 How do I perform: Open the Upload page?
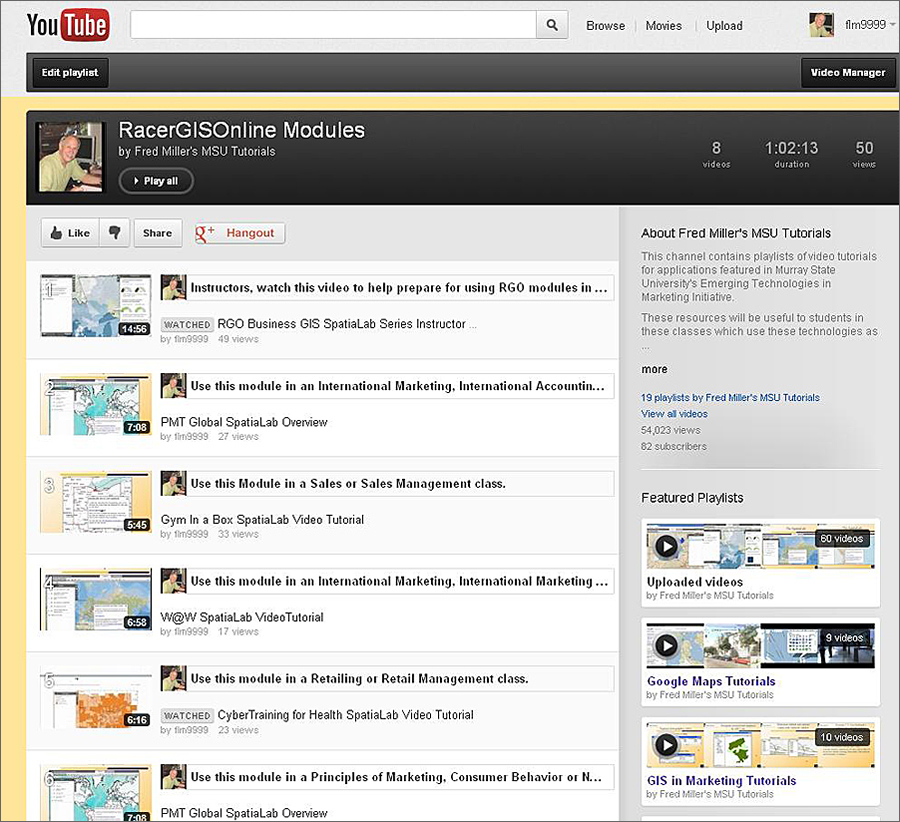click(x=724, y=26)
